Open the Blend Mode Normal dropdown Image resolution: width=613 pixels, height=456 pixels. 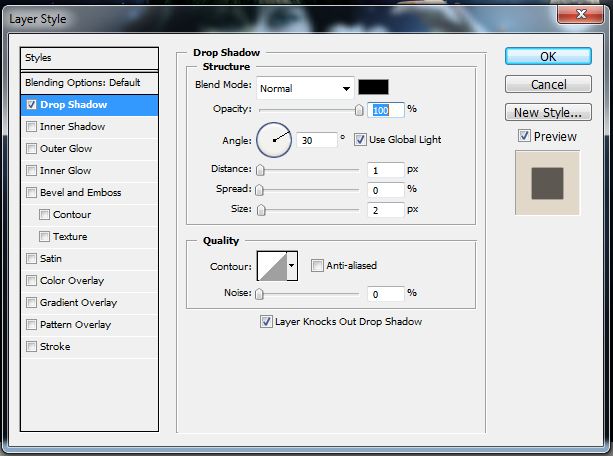(x=305, y=88)
